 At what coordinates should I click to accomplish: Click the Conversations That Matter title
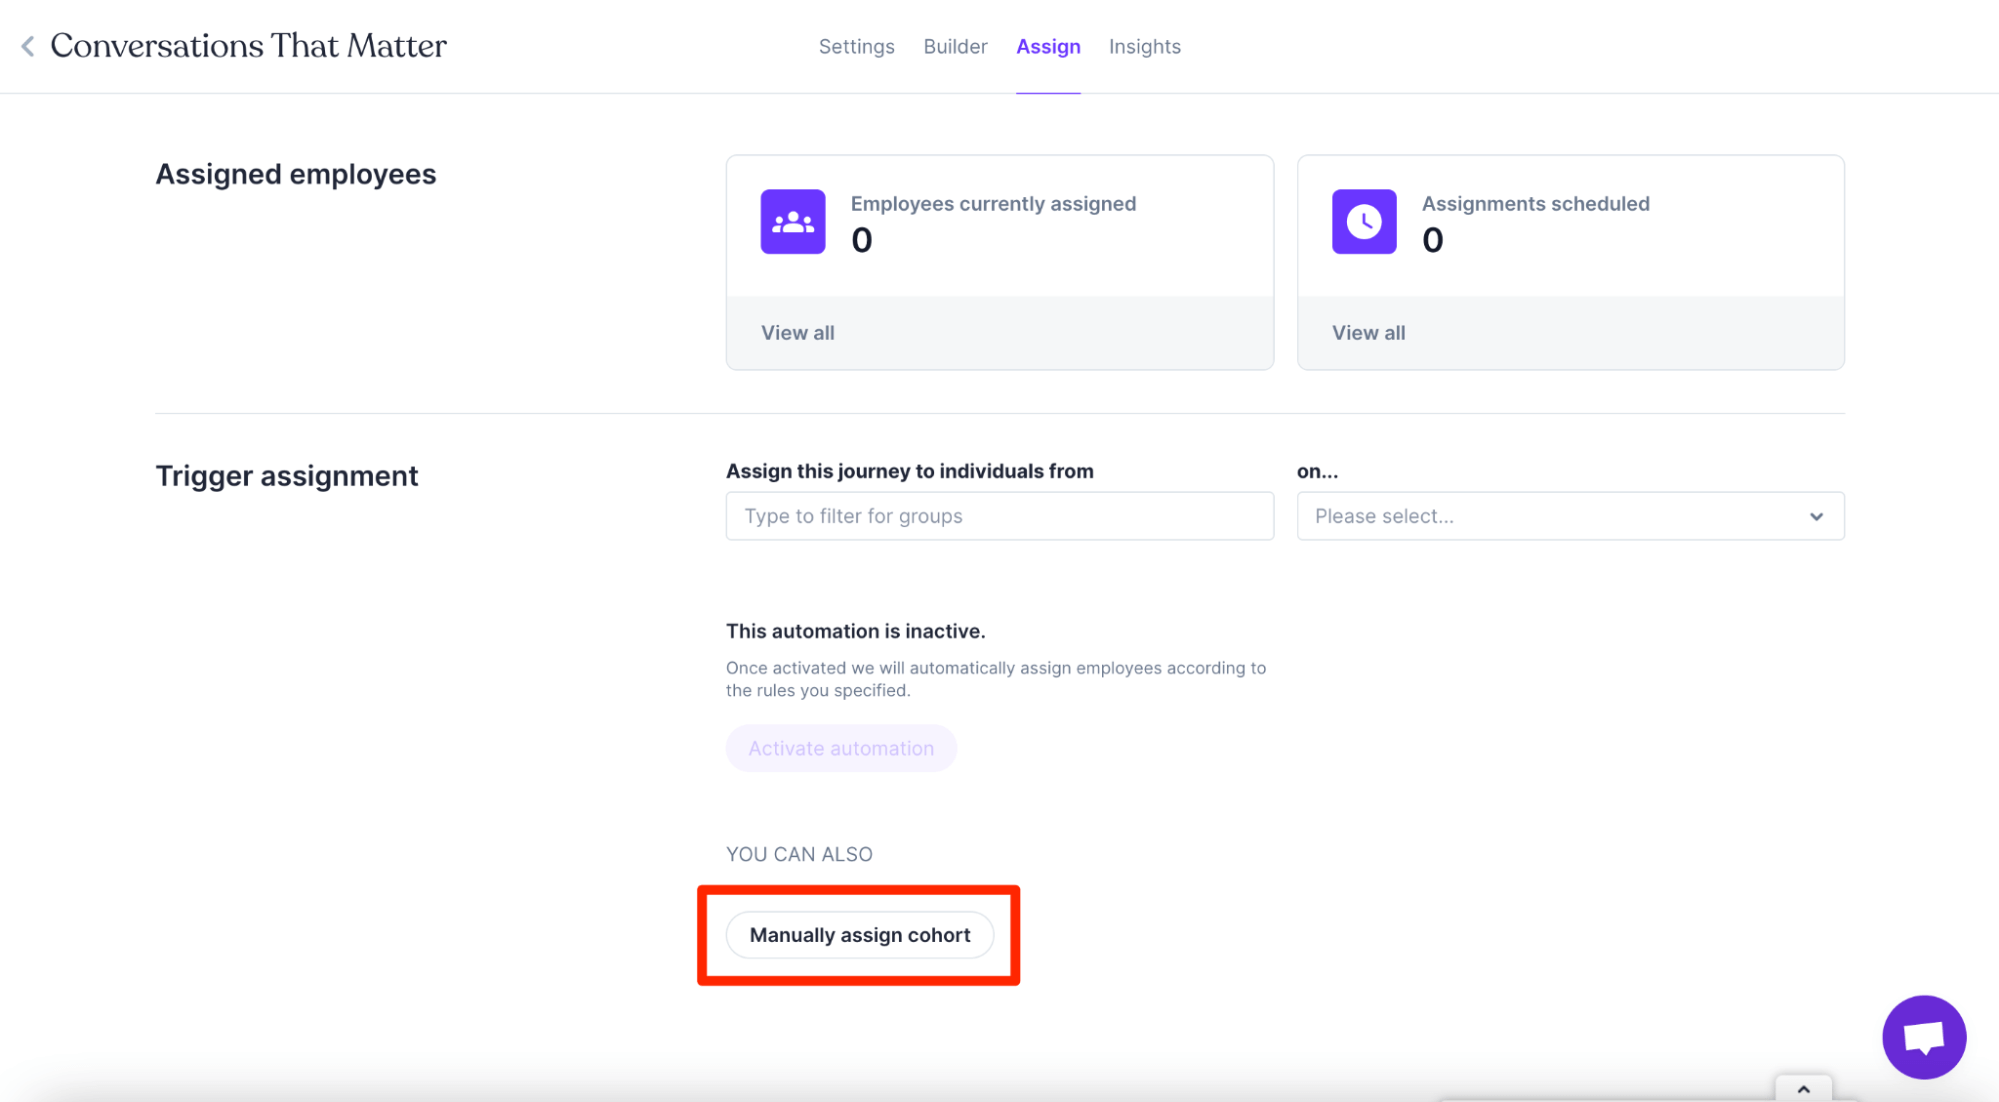248,46
